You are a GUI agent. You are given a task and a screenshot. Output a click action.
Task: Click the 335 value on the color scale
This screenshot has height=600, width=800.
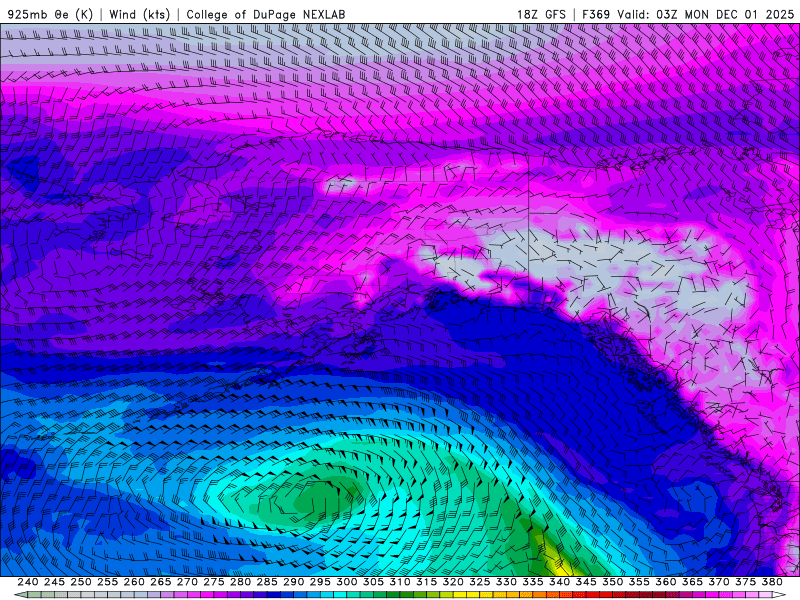tap(533, 582)
